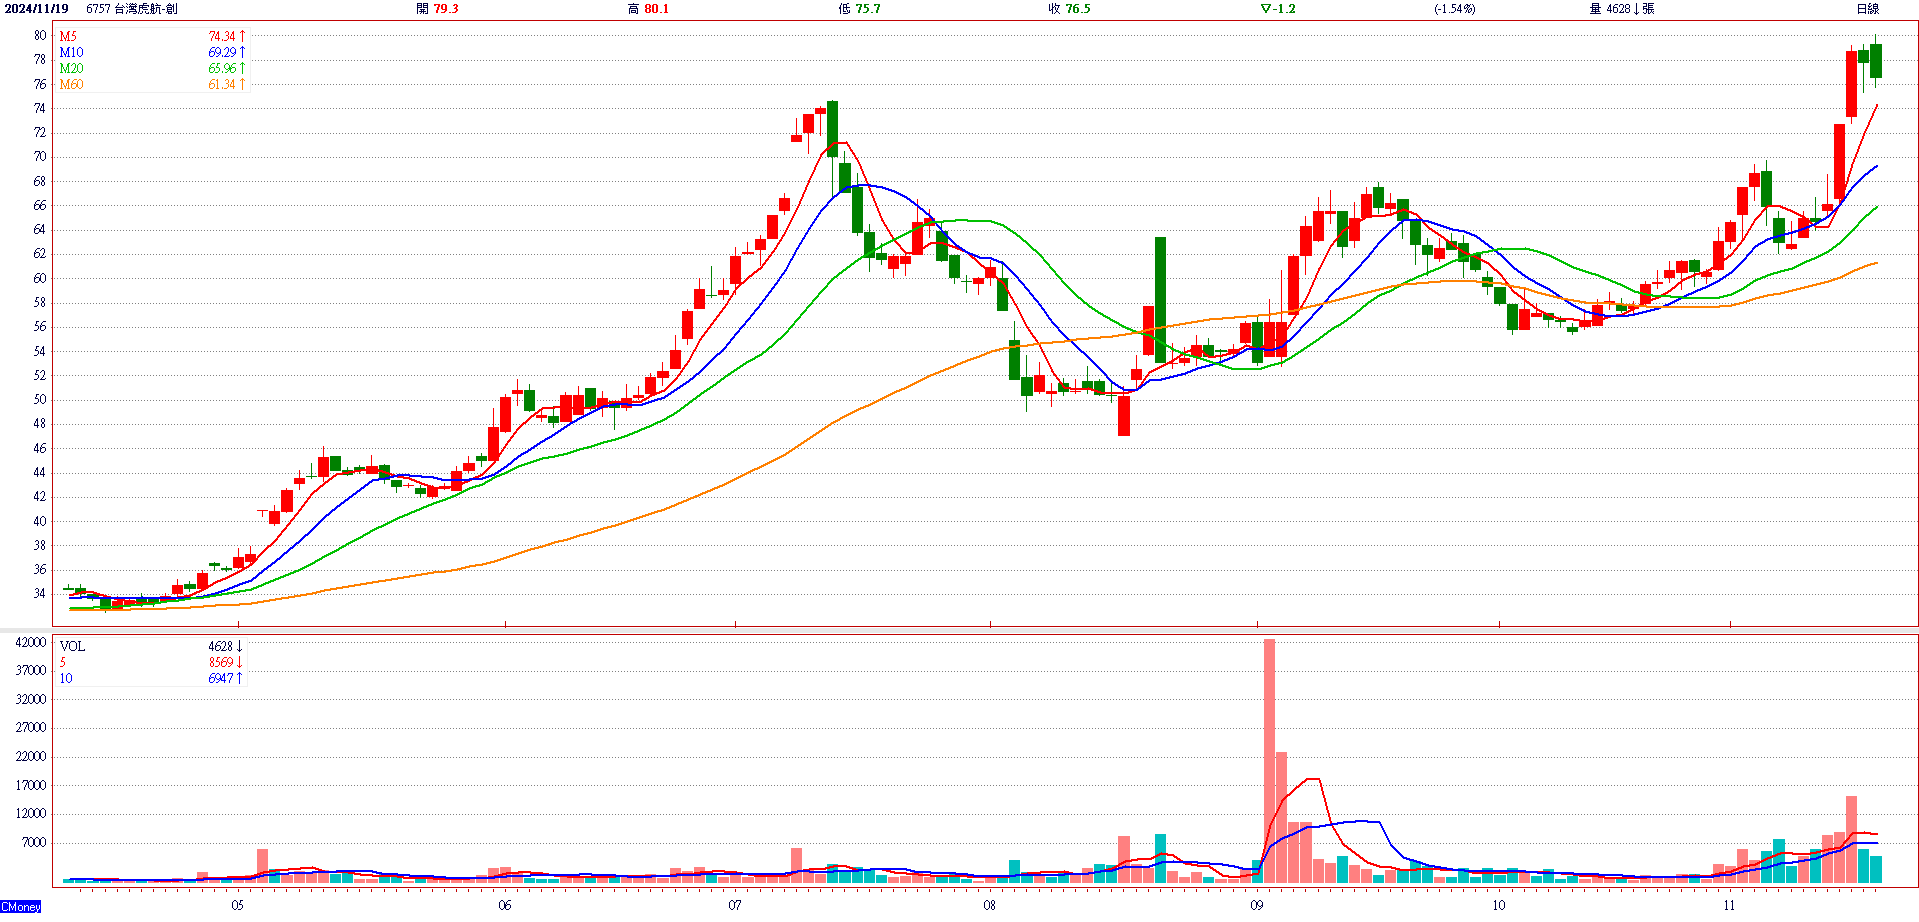Click the opening price 79.3 in header
1919x922 pixels.
coord(445,9)
